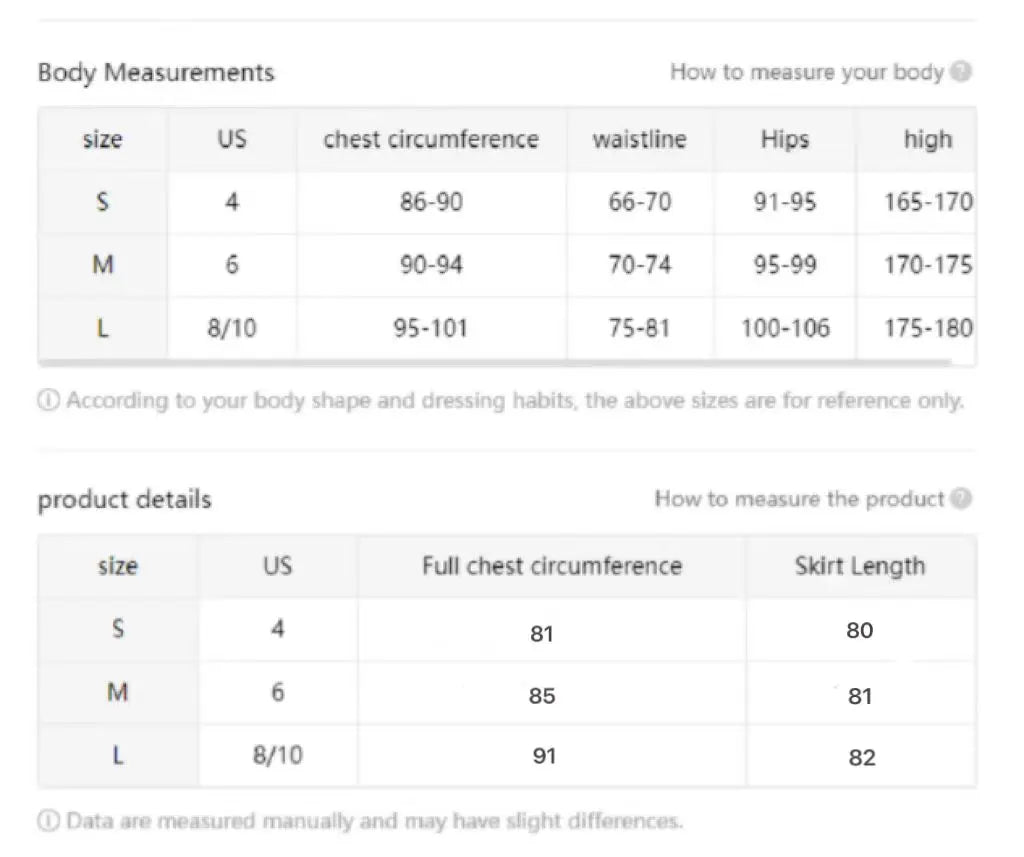Viewport: 1024px width, 857px height.
Task: Click the "86-90" chest circumference cell
Action: coord(431,203)
